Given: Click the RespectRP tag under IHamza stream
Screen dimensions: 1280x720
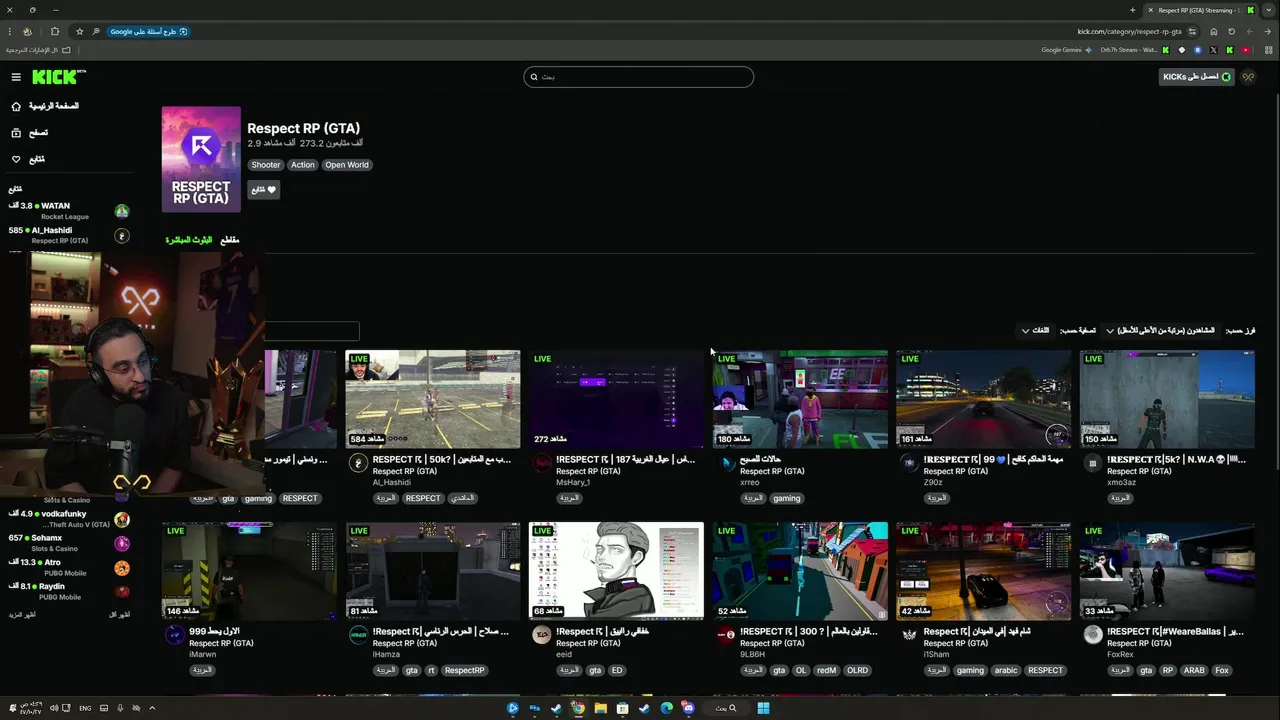Looking at the screenshot, I should [x=464, y=671].
